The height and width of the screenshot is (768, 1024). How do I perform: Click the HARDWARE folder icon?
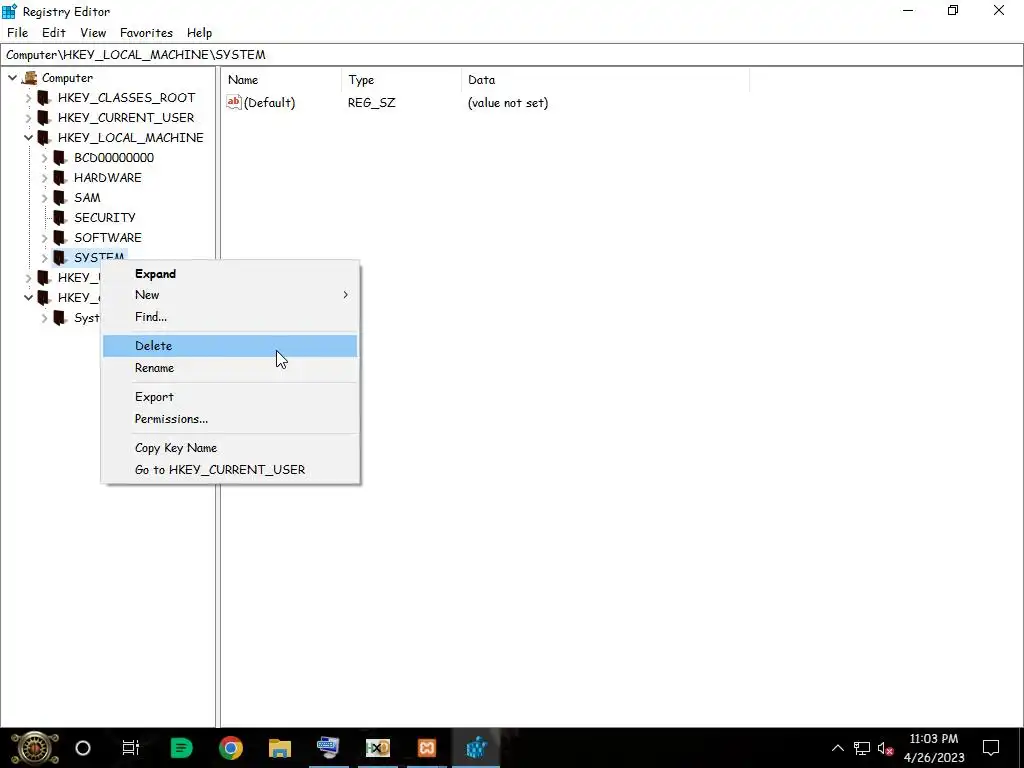(x=60, y=178)
